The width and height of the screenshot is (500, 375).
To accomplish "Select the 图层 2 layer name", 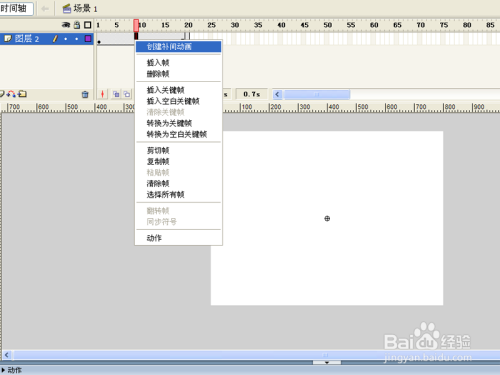I will click(x=27, y=39).
